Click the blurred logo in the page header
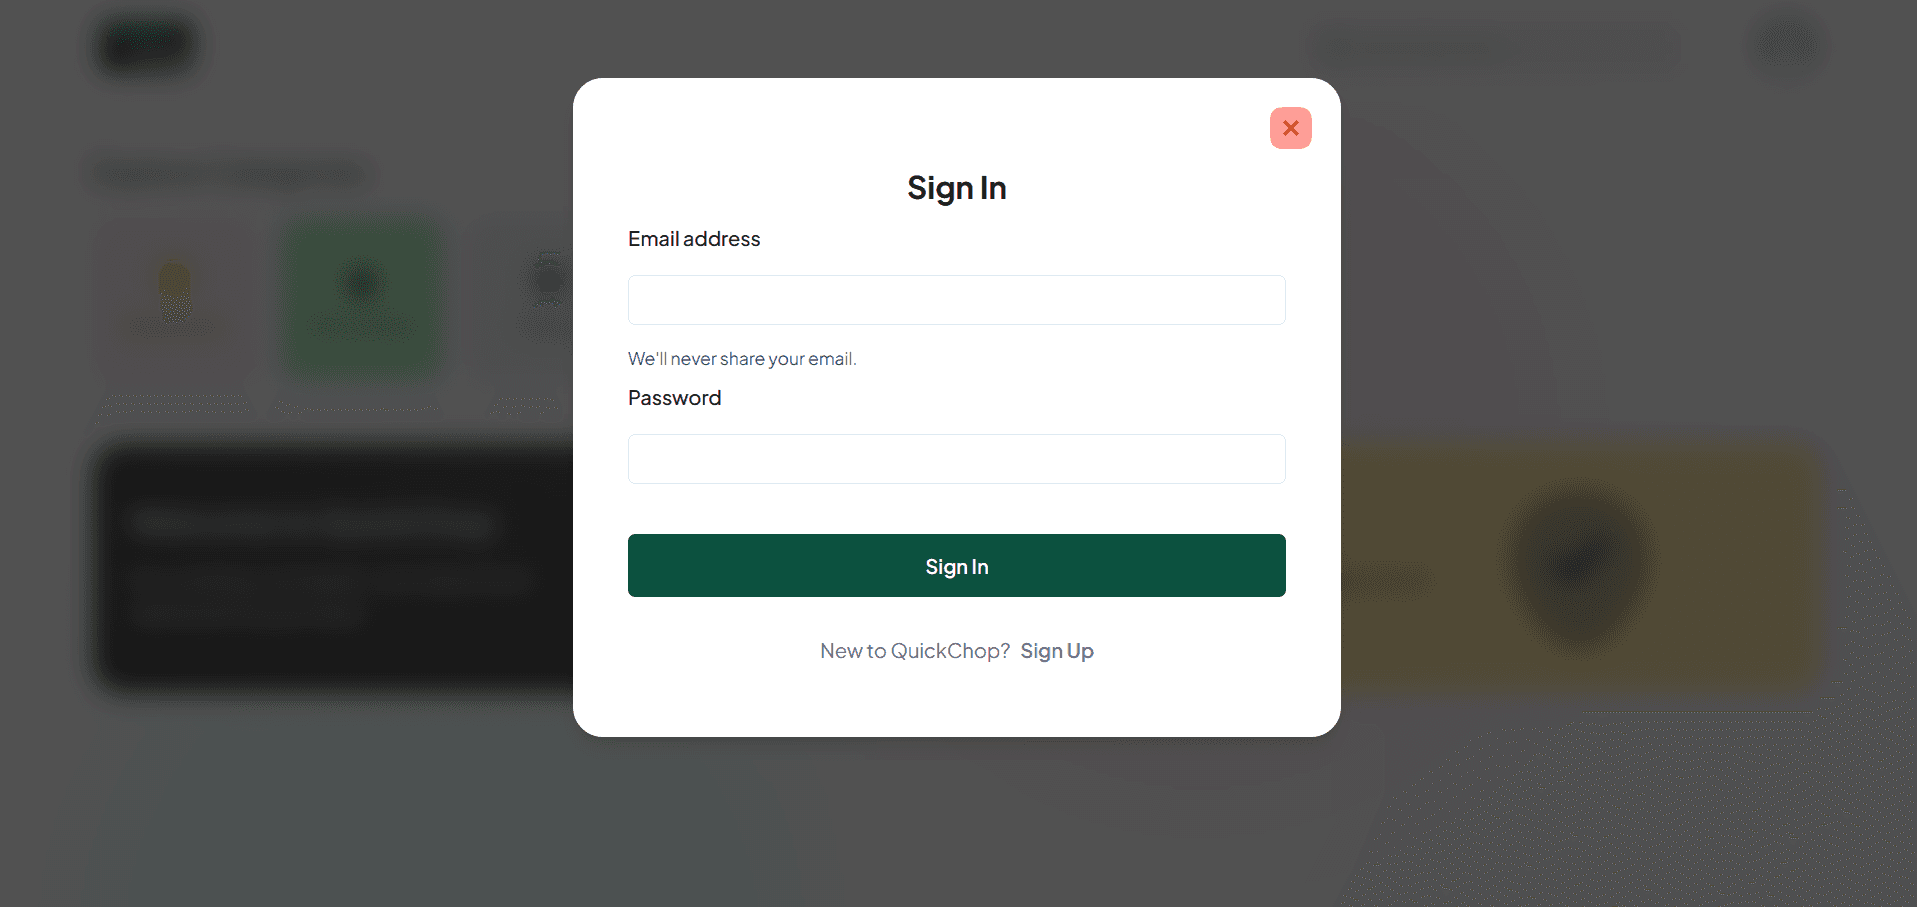The width and height of the screenshot is (1917, 907). pos(148,45)
